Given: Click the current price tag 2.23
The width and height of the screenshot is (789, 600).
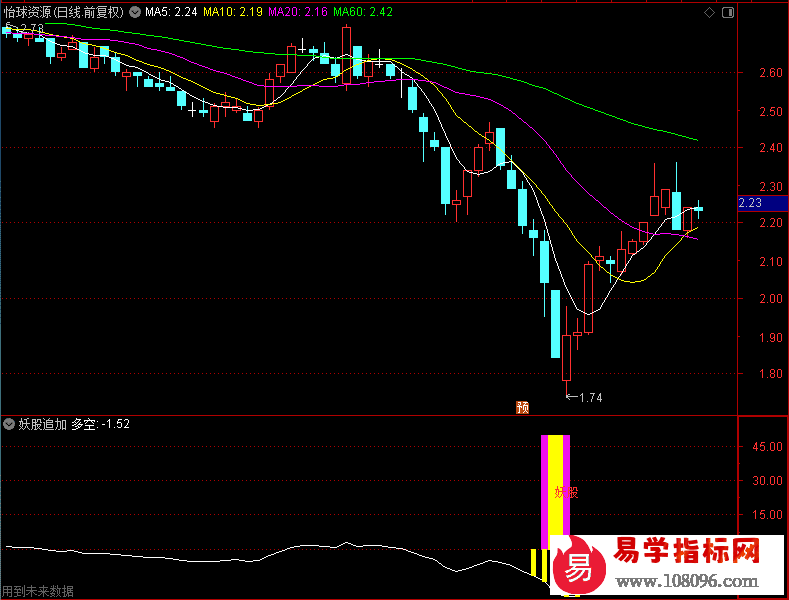Looking at the screenshot, I should point(762,203).
